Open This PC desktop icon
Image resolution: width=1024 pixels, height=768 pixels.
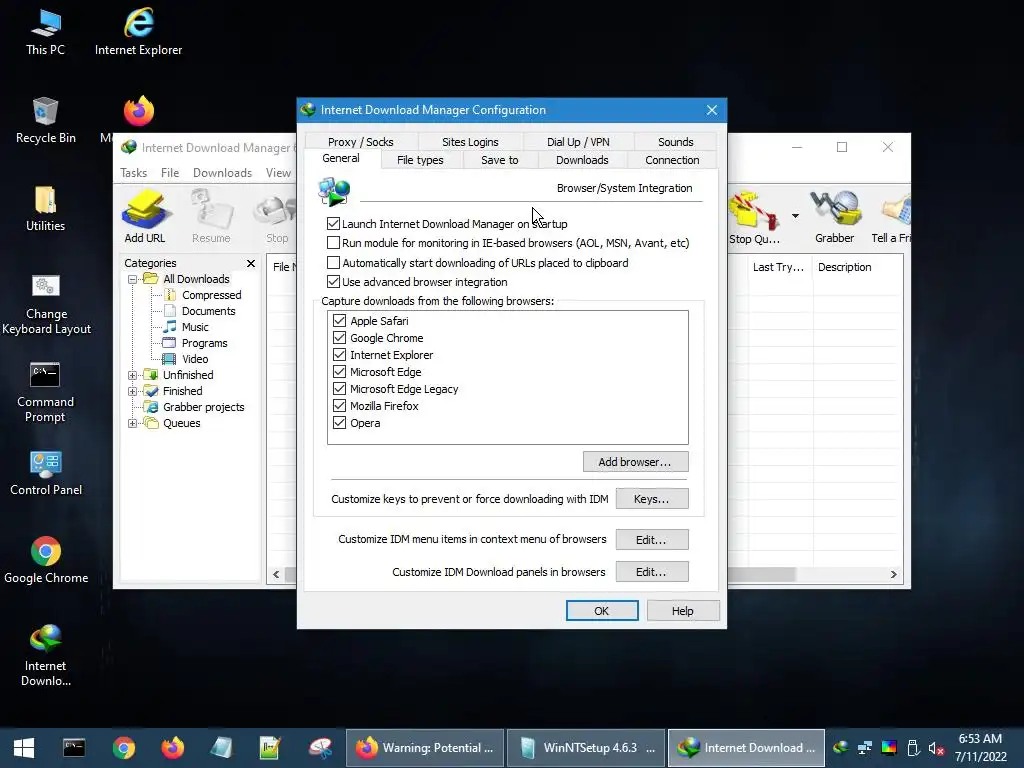point(45,33)
